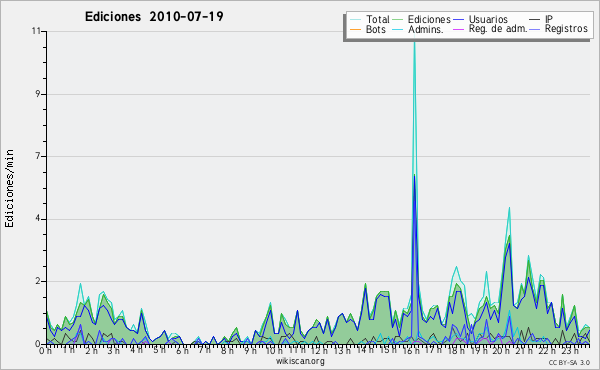Select the "Reg. de adm." legend label
Screen dimensions: 600x370
click(x=497, y=29)
